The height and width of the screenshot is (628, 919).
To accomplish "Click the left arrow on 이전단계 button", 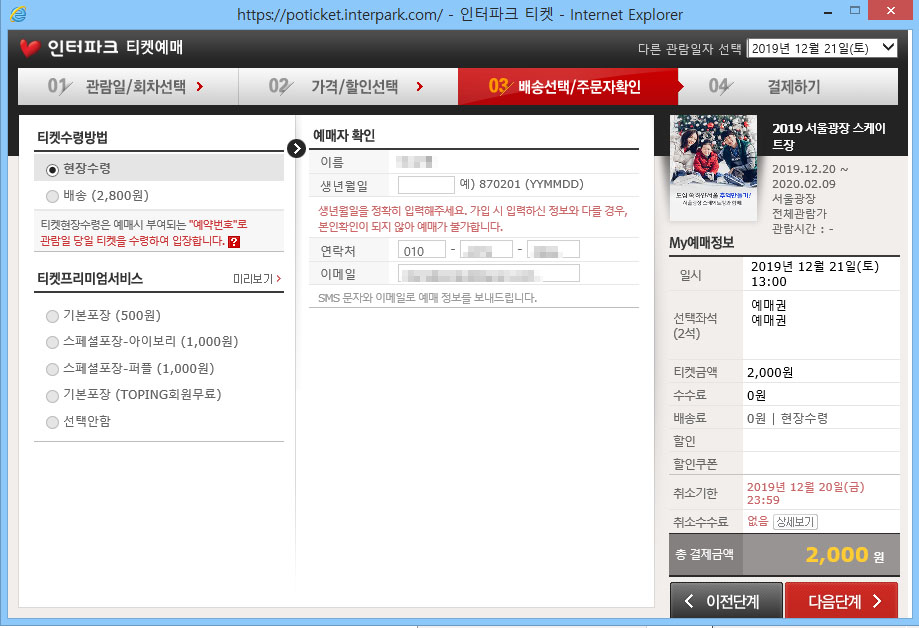I will click(x=689, y=601).
